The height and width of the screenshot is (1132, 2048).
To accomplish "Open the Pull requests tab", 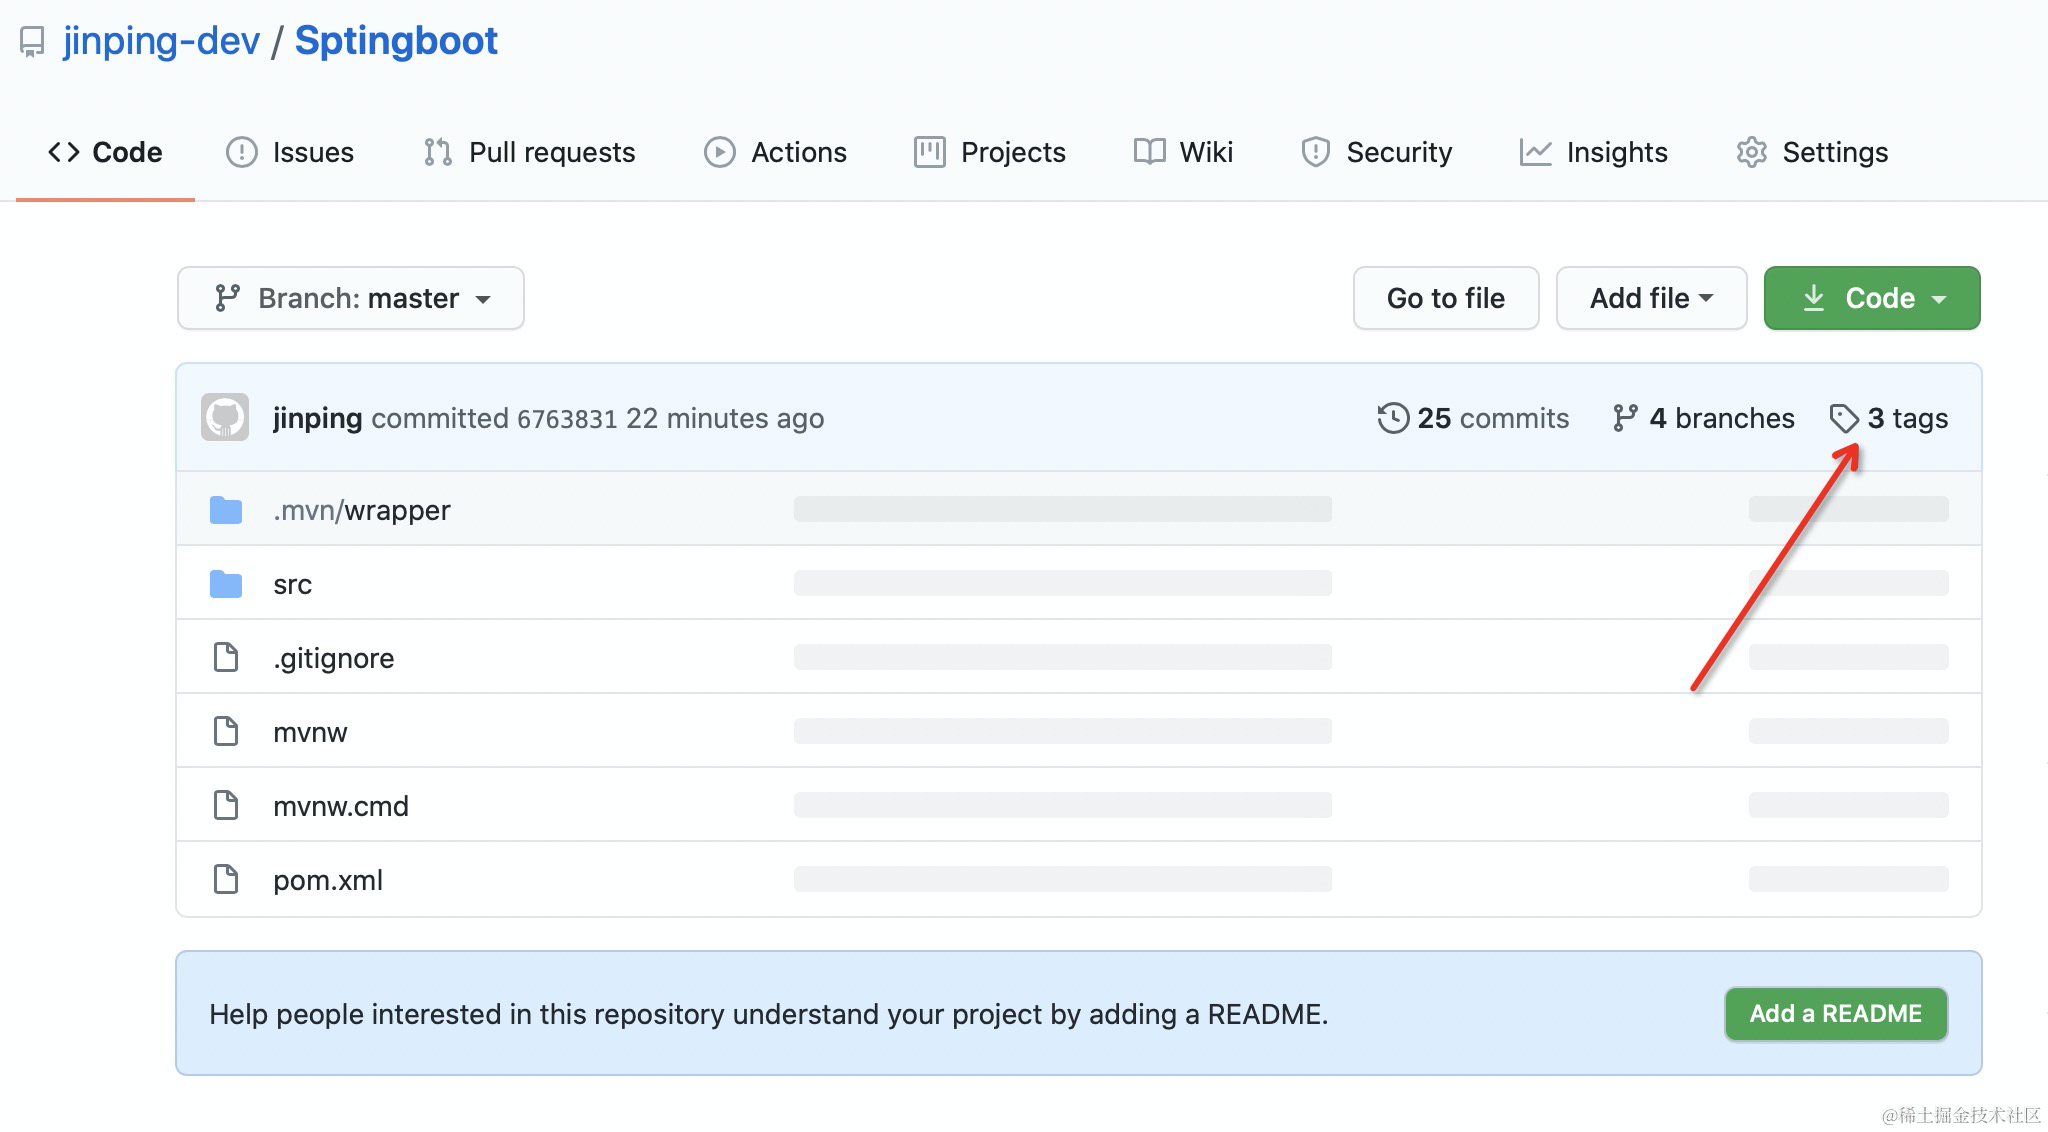I will point(529,152).
